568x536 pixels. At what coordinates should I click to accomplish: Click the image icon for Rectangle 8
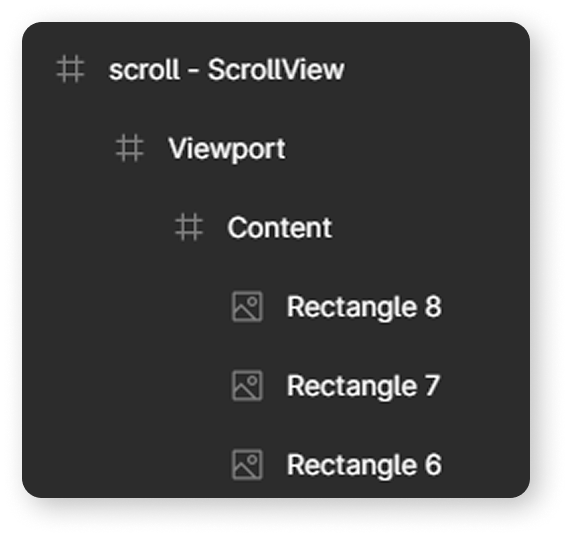[247, 306]
